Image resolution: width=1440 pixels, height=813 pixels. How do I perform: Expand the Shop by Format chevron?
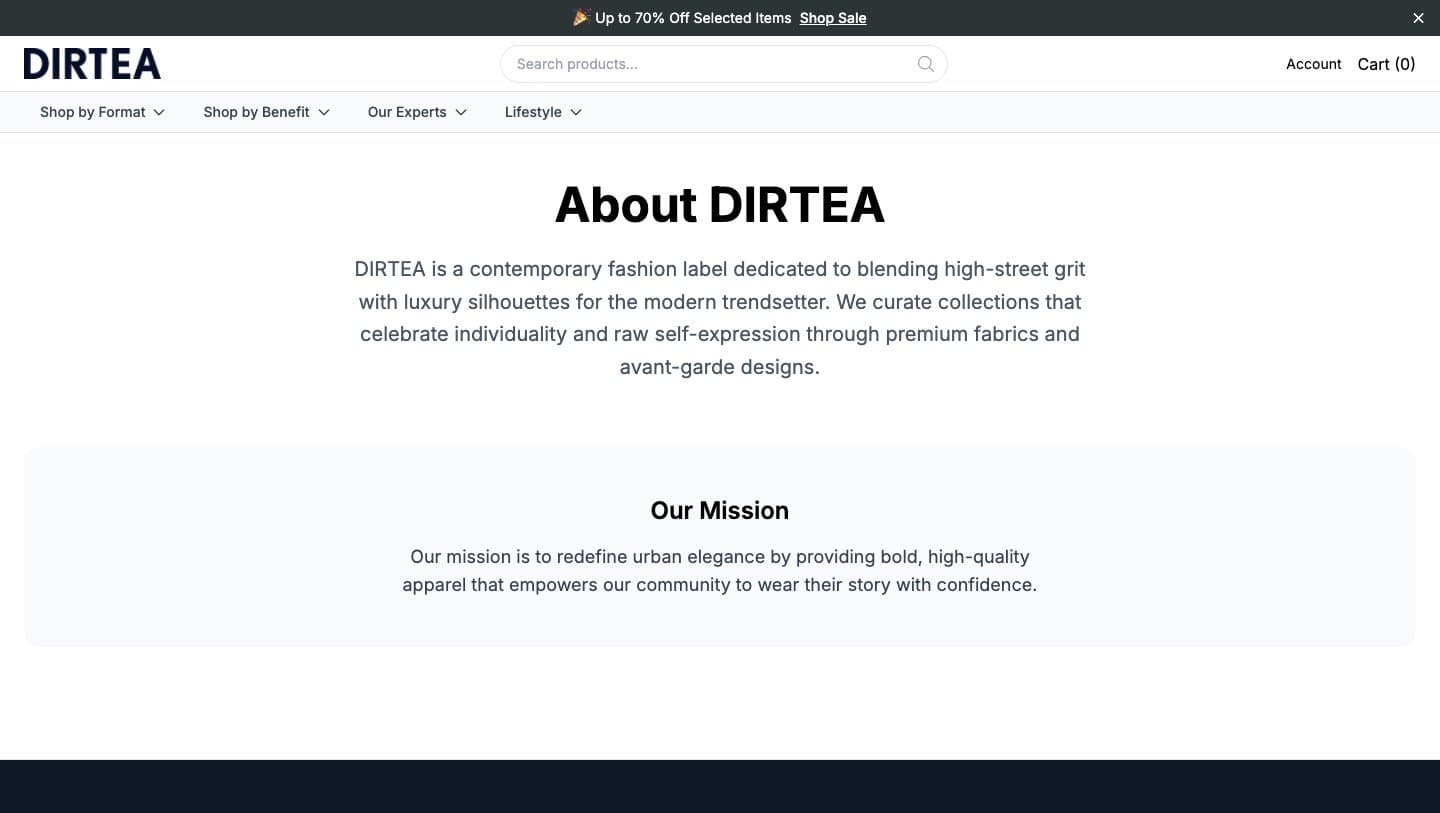coord(159,112)
